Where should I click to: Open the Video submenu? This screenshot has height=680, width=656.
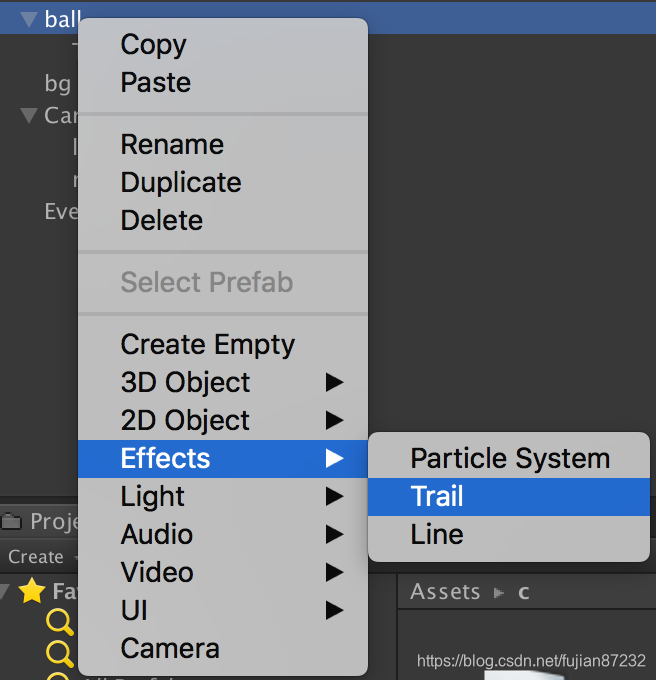click(157, 573)
